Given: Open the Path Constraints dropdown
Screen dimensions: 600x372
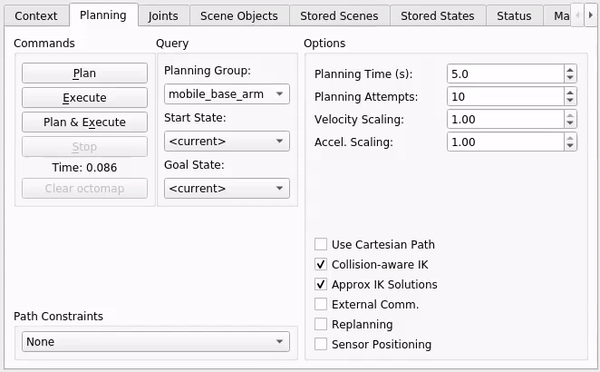Looking at the screenshot, I should point(156,341).
